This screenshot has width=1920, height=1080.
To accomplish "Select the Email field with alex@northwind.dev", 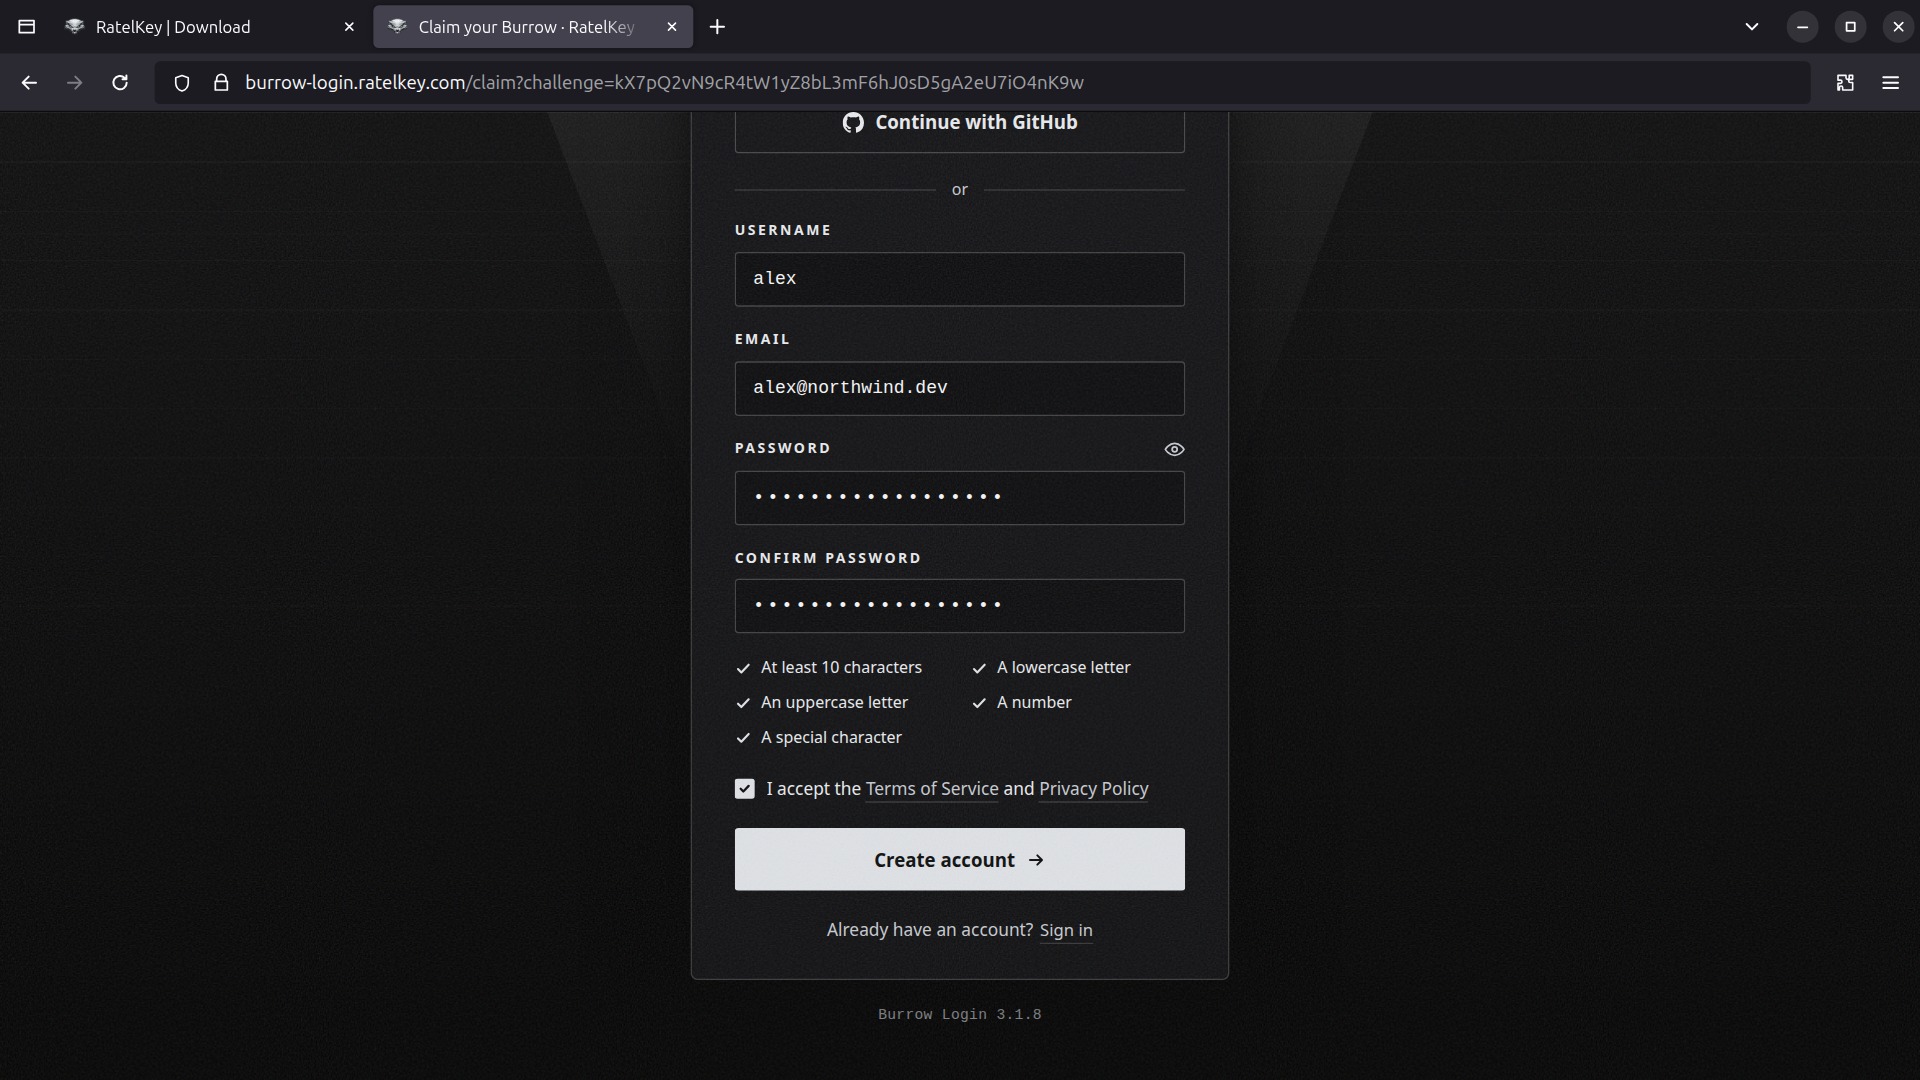I will point(959,388).
